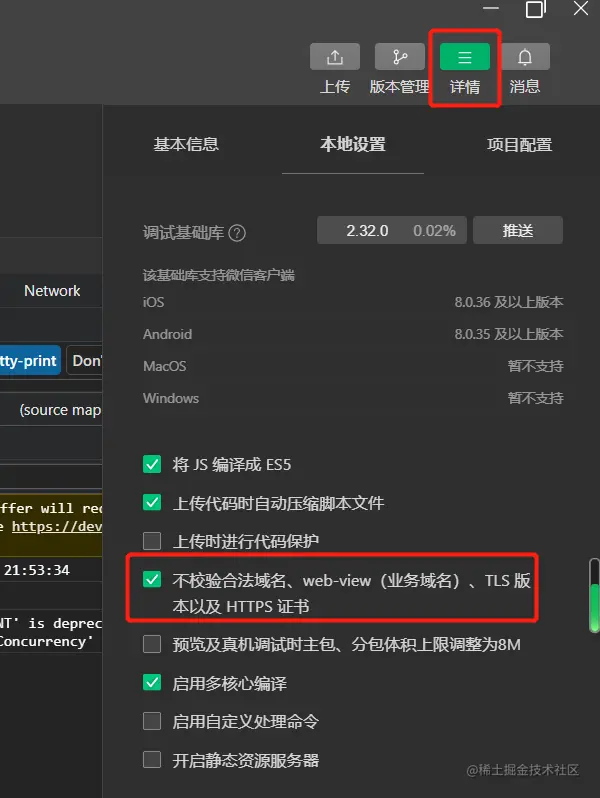
Task: Click the 暂不支持 text in the Windows row
Action: (x=535, y=398)
